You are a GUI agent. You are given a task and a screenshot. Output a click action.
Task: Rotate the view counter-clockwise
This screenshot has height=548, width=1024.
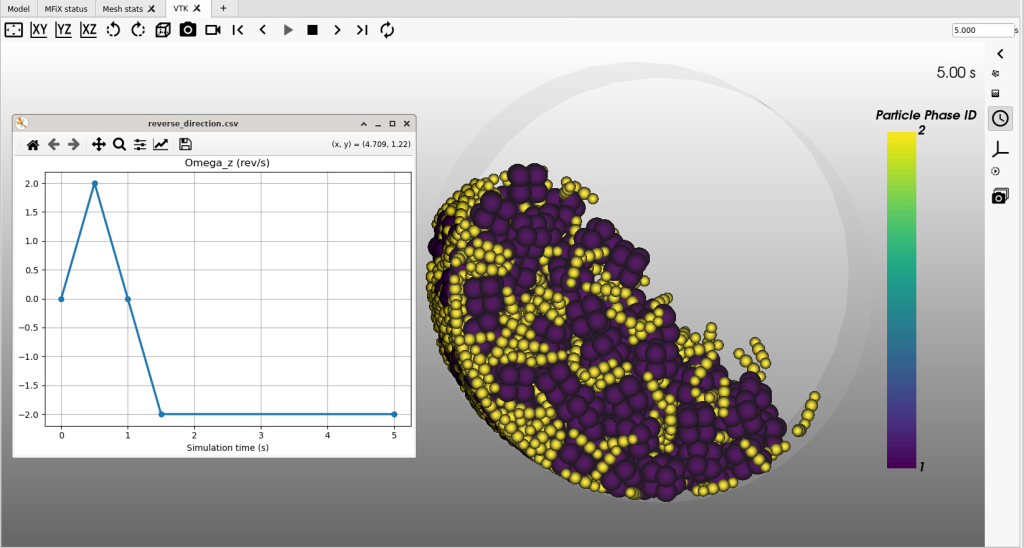(113, 30)
